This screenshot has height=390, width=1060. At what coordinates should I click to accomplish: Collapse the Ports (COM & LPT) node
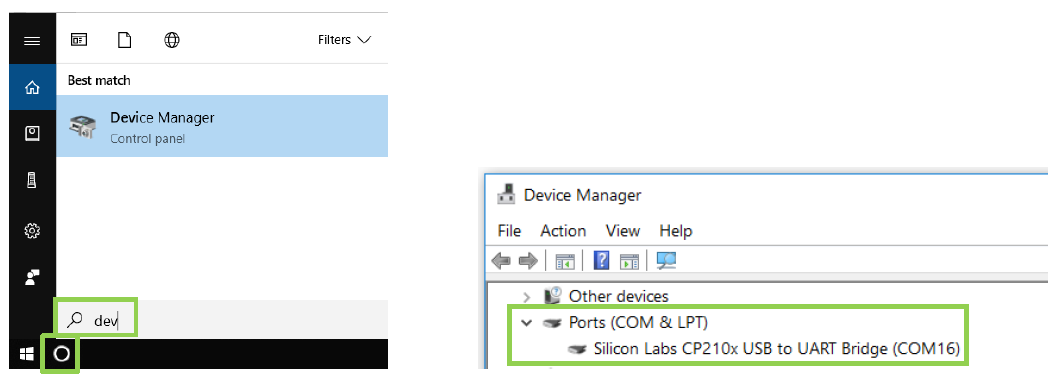point(527,322)
